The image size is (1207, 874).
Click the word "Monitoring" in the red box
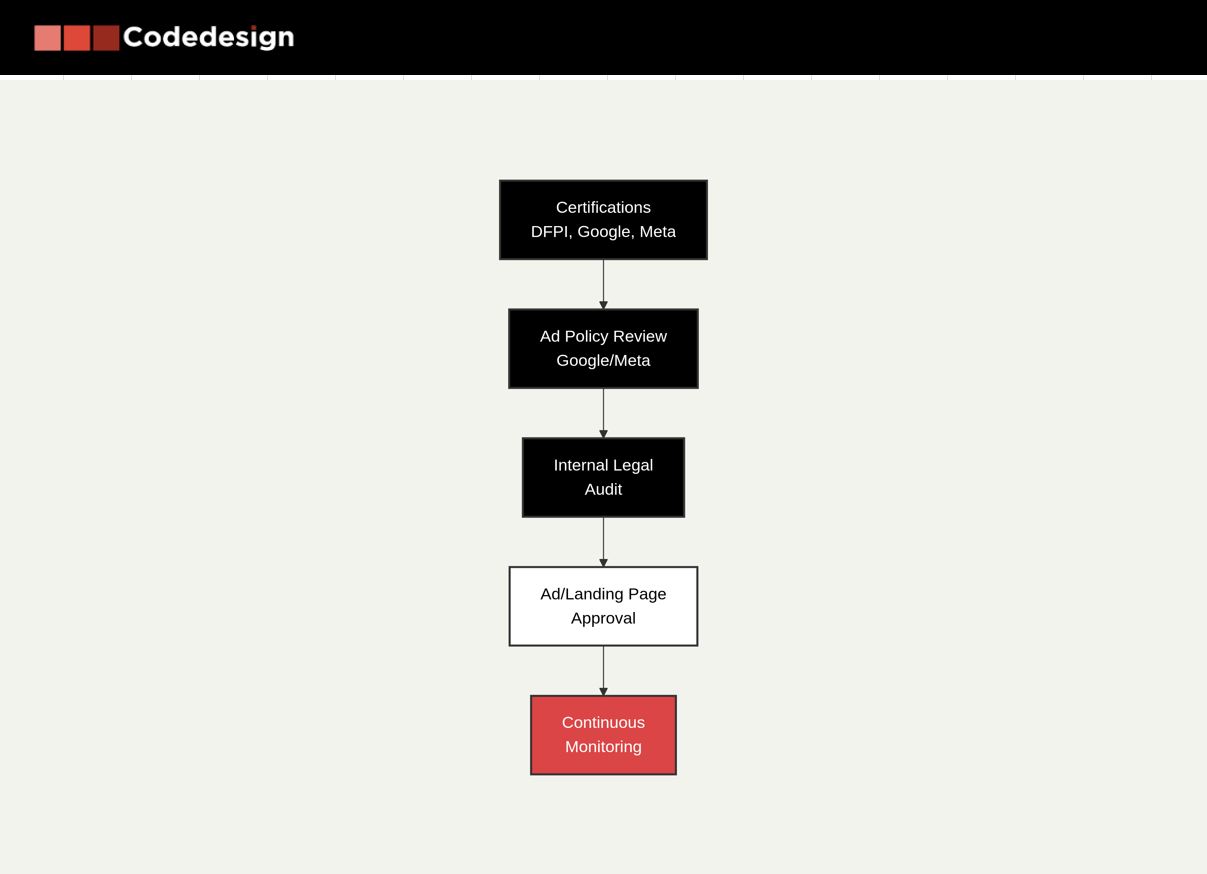click(603, 747)
